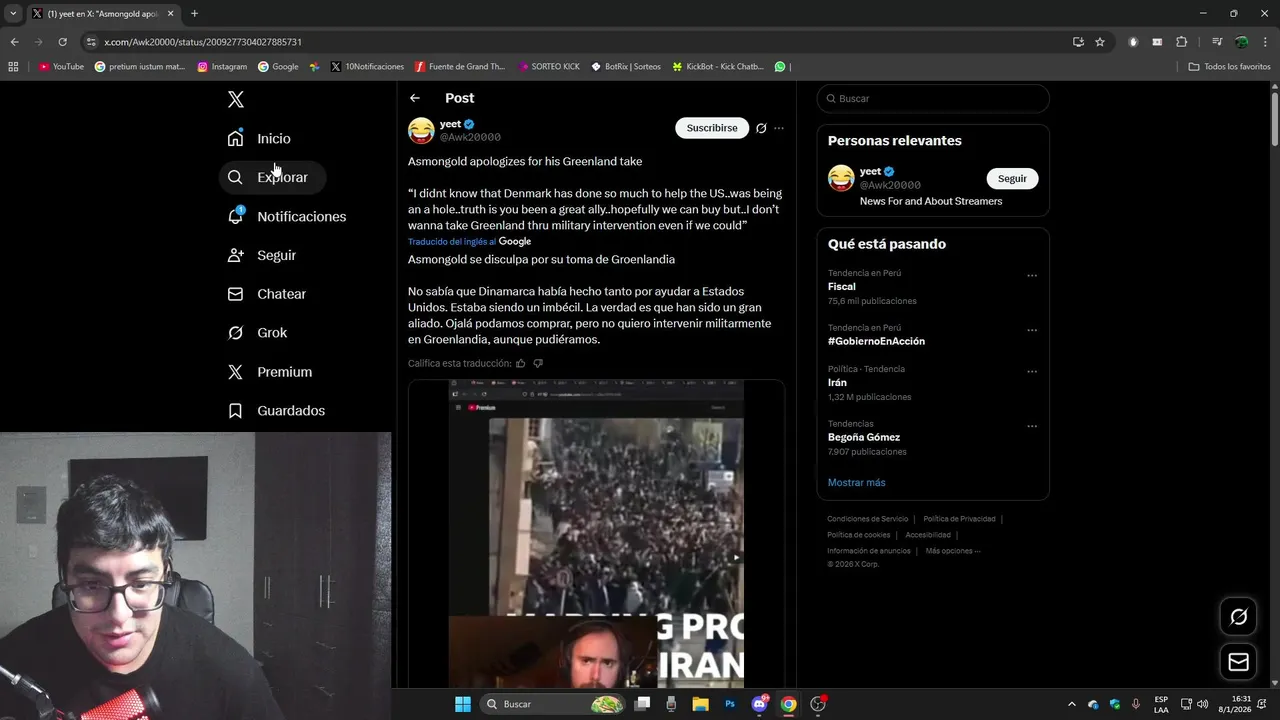Viewport: 1280px width, 720px height.
Task: Open Guardados bookmarks
Action: pos(278,411)
